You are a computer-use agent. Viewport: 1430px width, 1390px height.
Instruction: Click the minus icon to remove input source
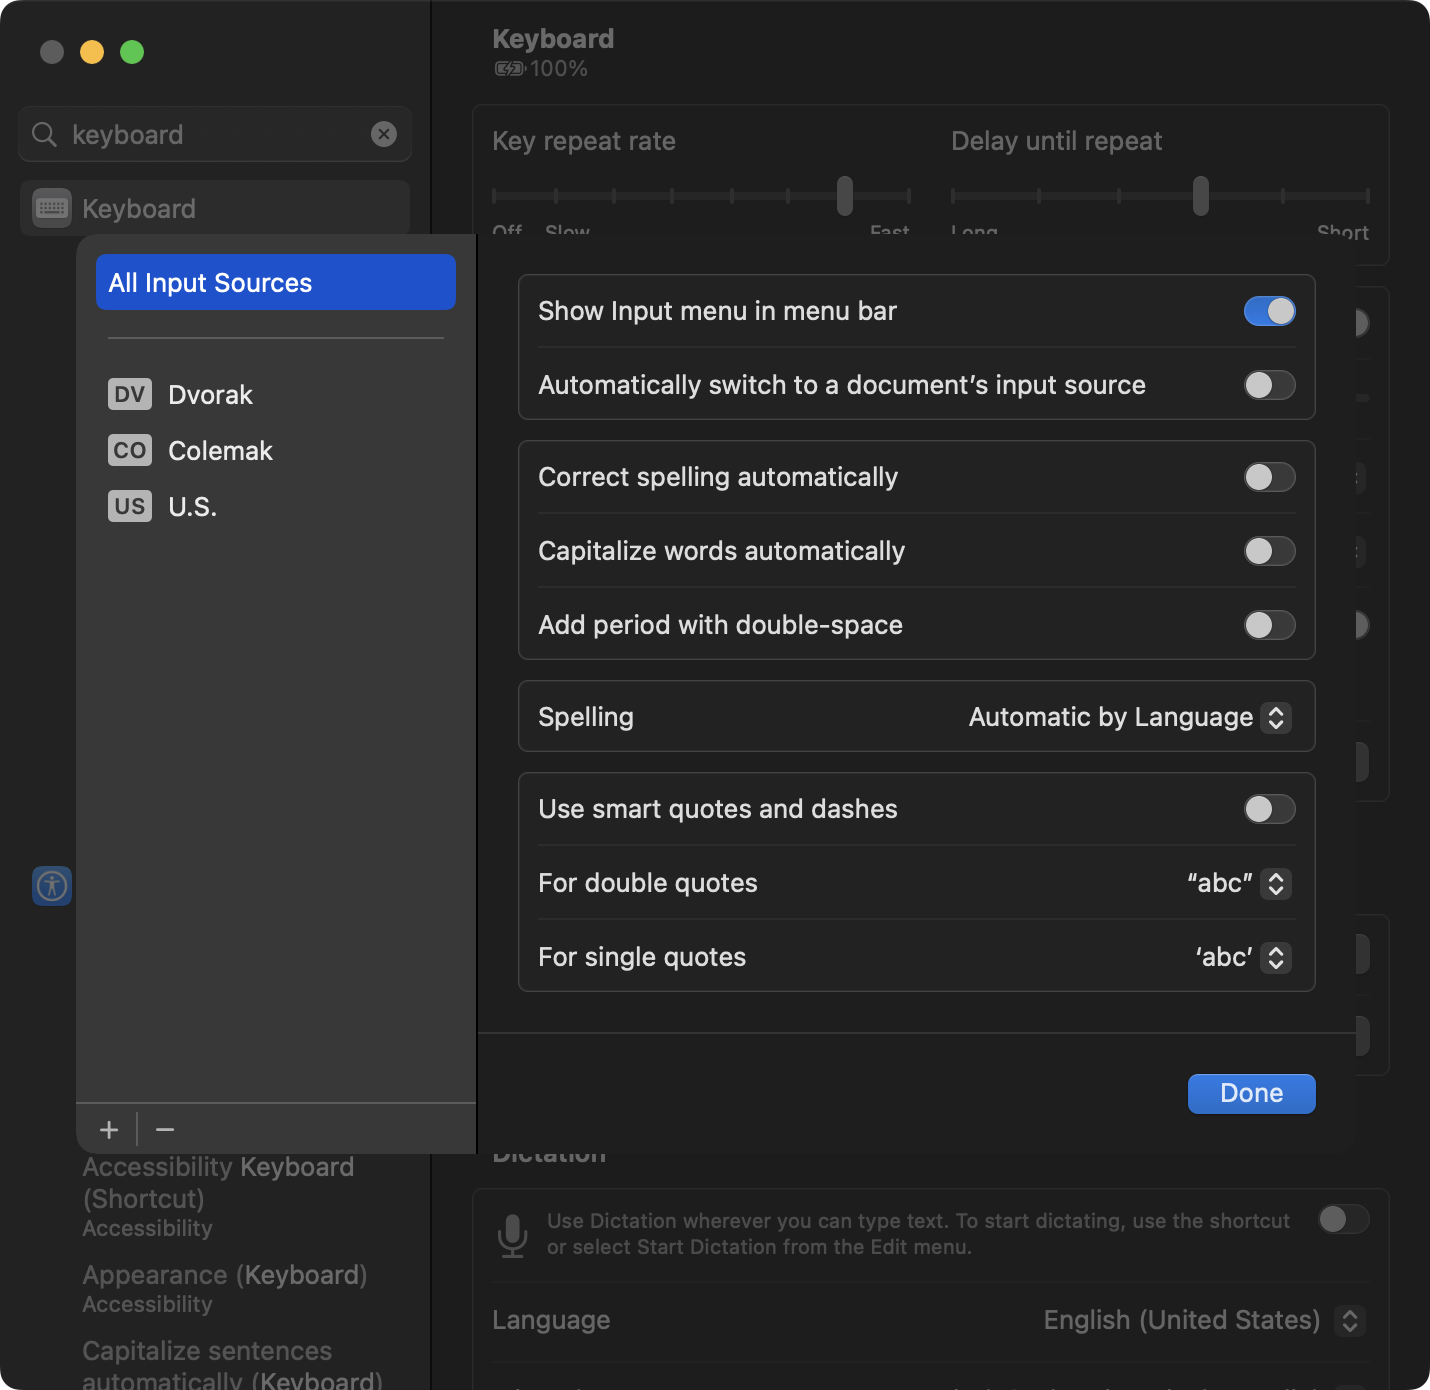[166, 1130]
